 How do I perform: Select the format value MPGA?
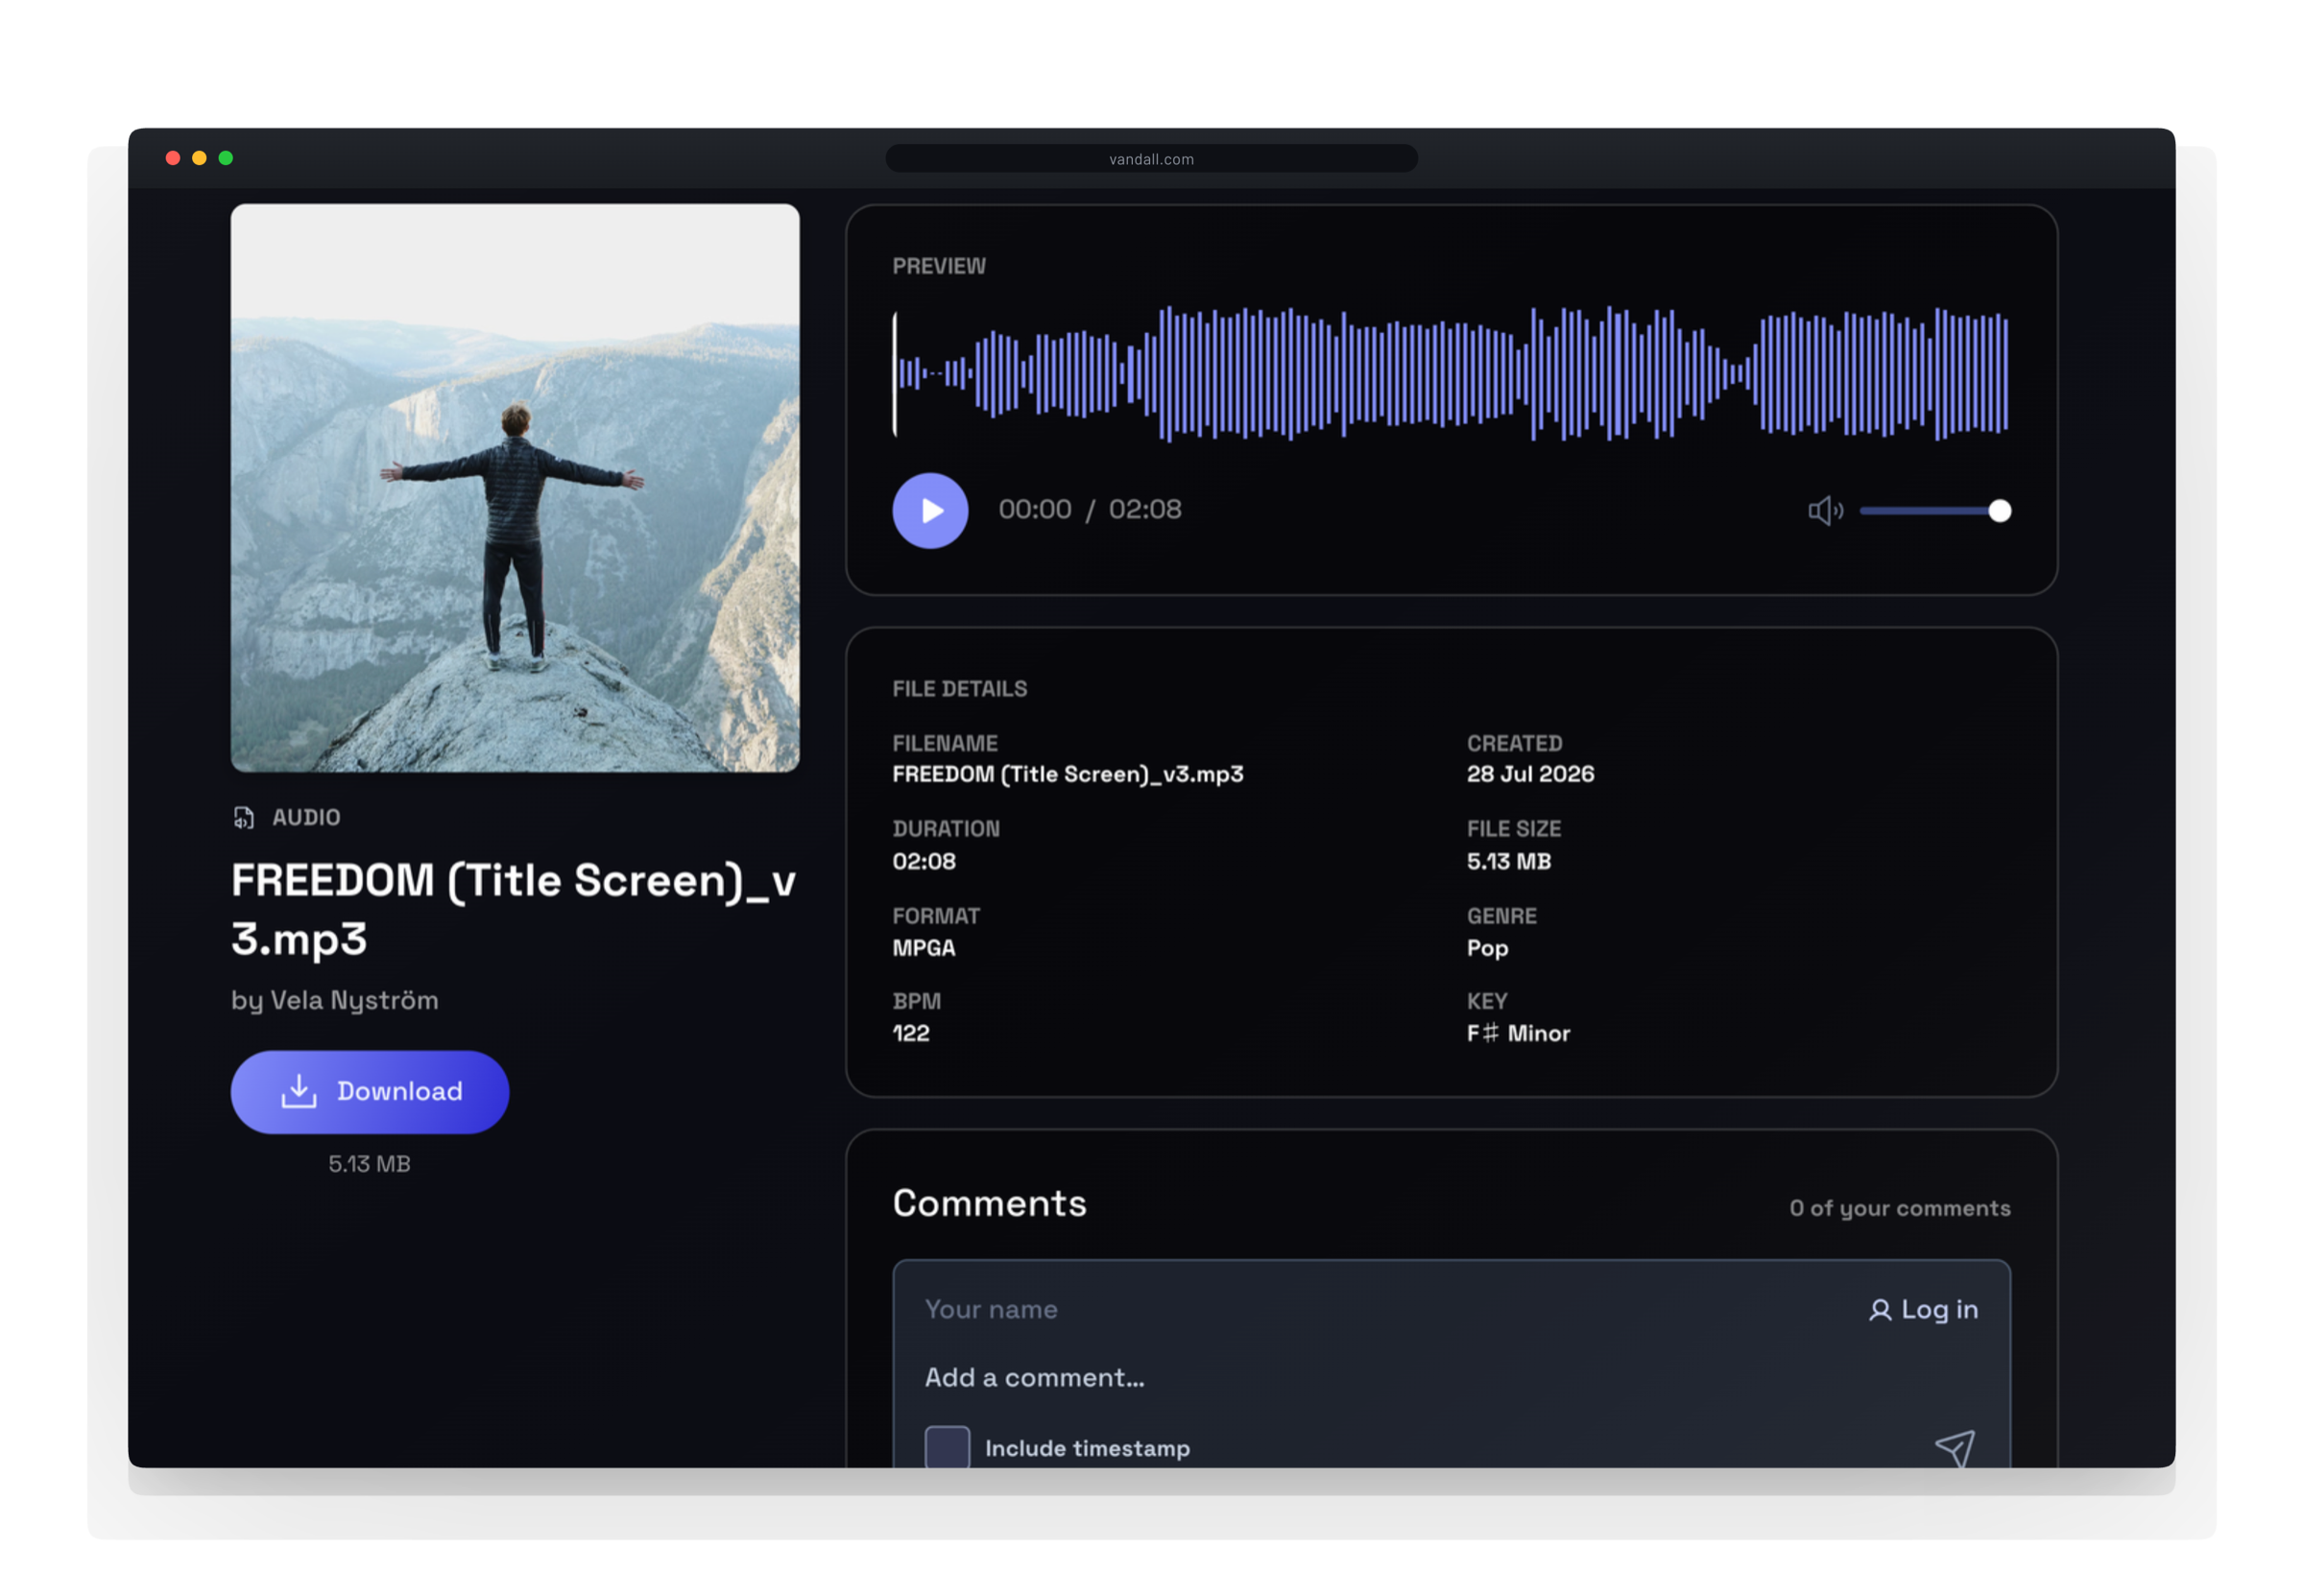coord(923,948)
